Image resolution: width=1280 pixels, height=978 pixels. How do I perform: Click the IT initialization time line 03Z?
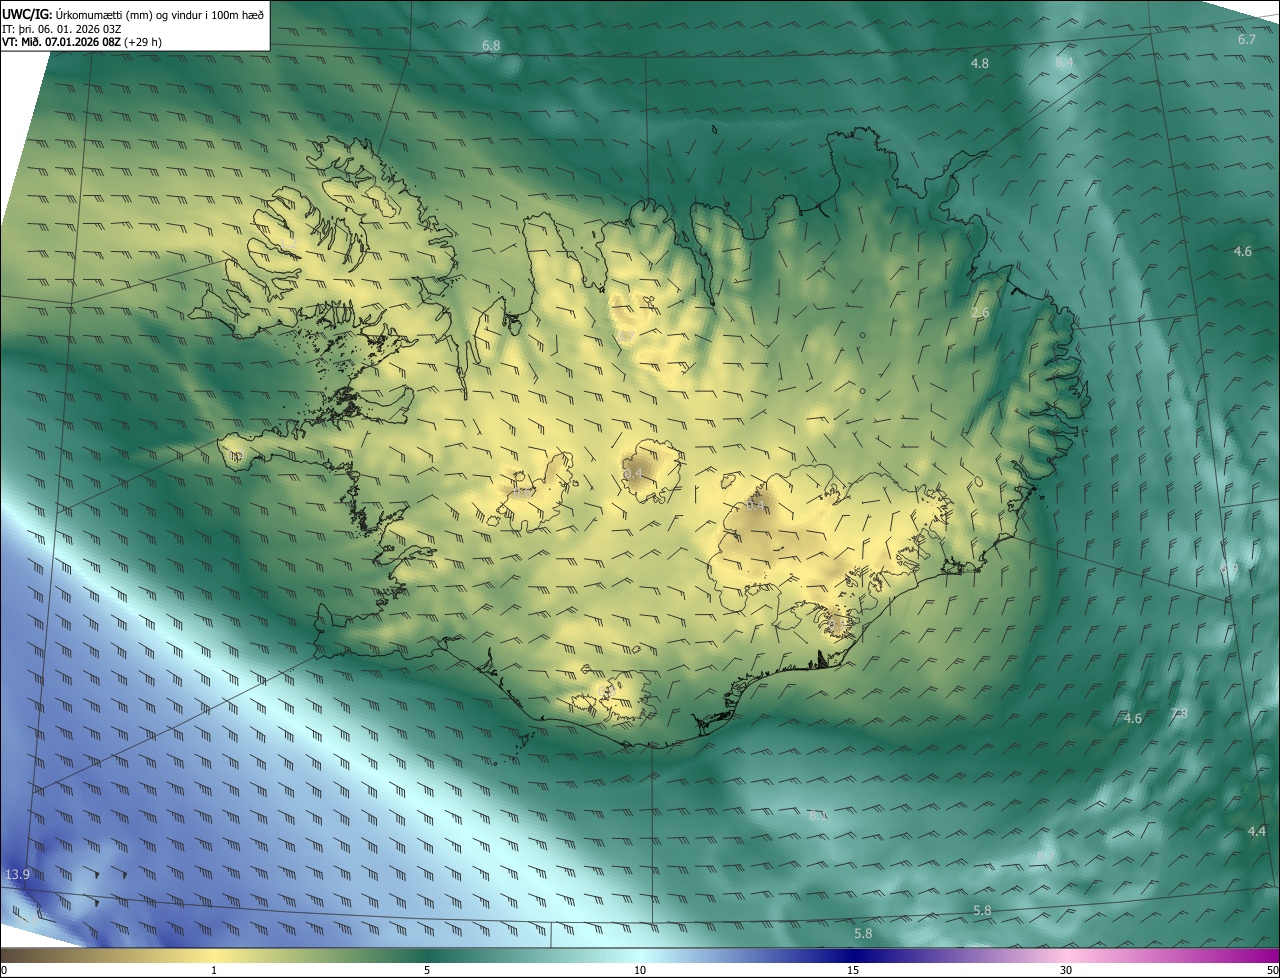pos(62,29)
